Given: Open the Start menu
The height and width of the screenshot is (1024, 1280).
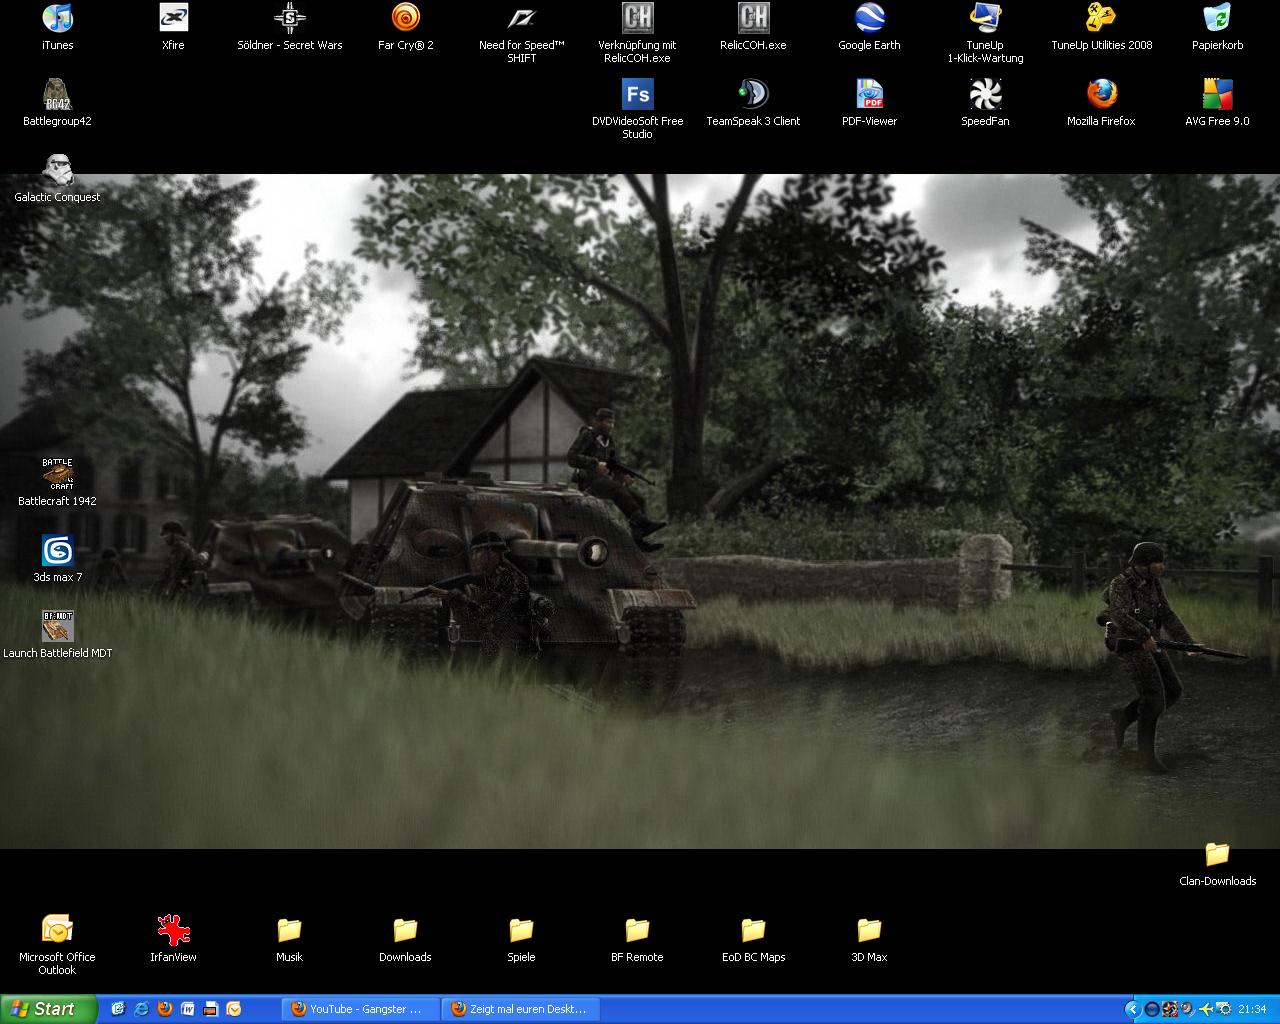Looking at the screenshot, I should (x=49, y=1009).
